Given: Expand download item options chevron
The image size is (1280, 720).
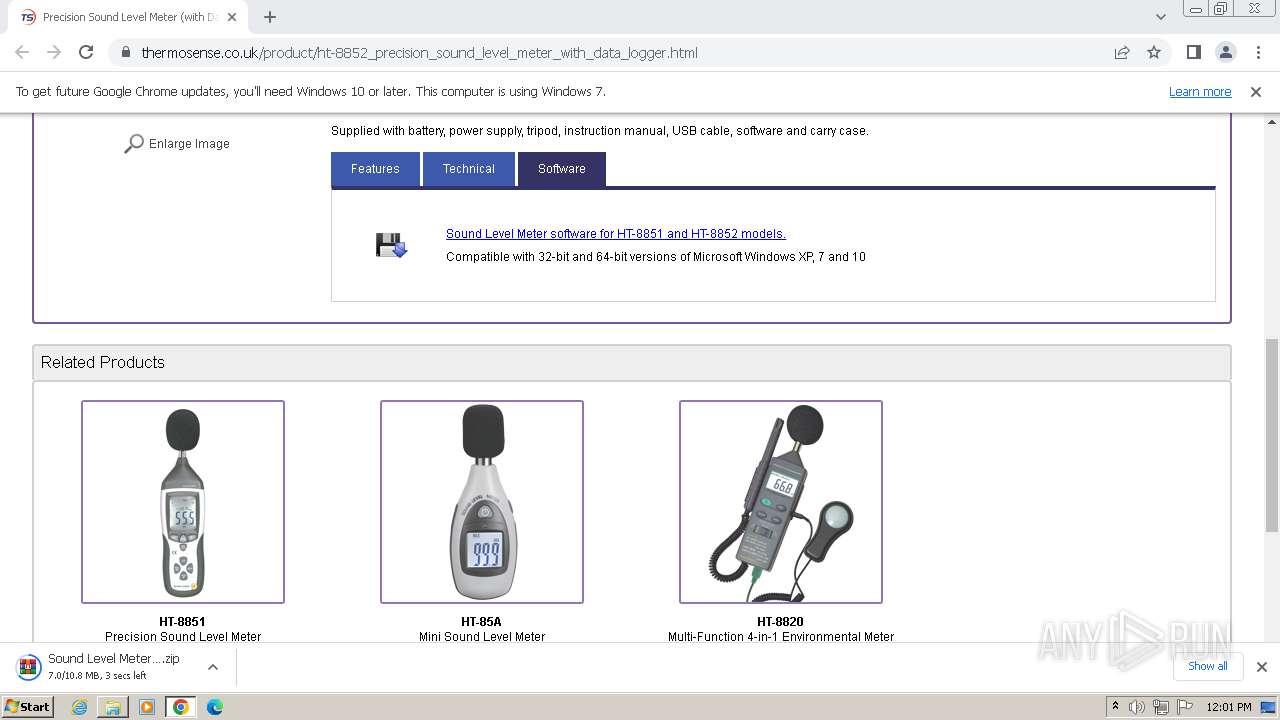Looking at the screenshot, I should pyautogui.click(x=213, y=666).
